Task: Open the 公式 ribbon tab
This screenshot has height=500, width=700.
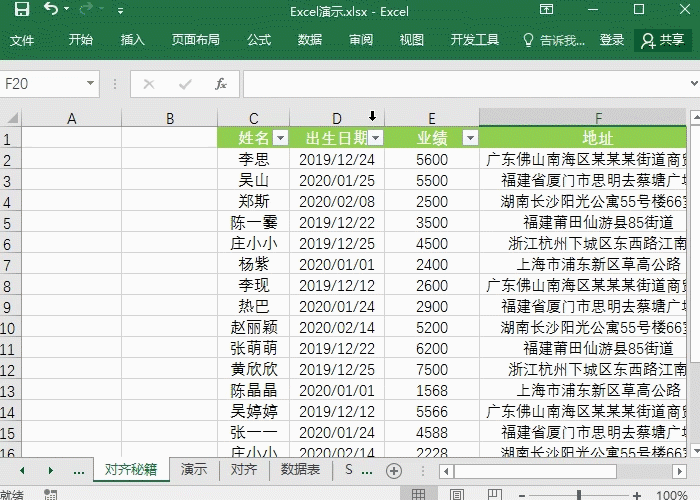Action: tap(259, 40)
